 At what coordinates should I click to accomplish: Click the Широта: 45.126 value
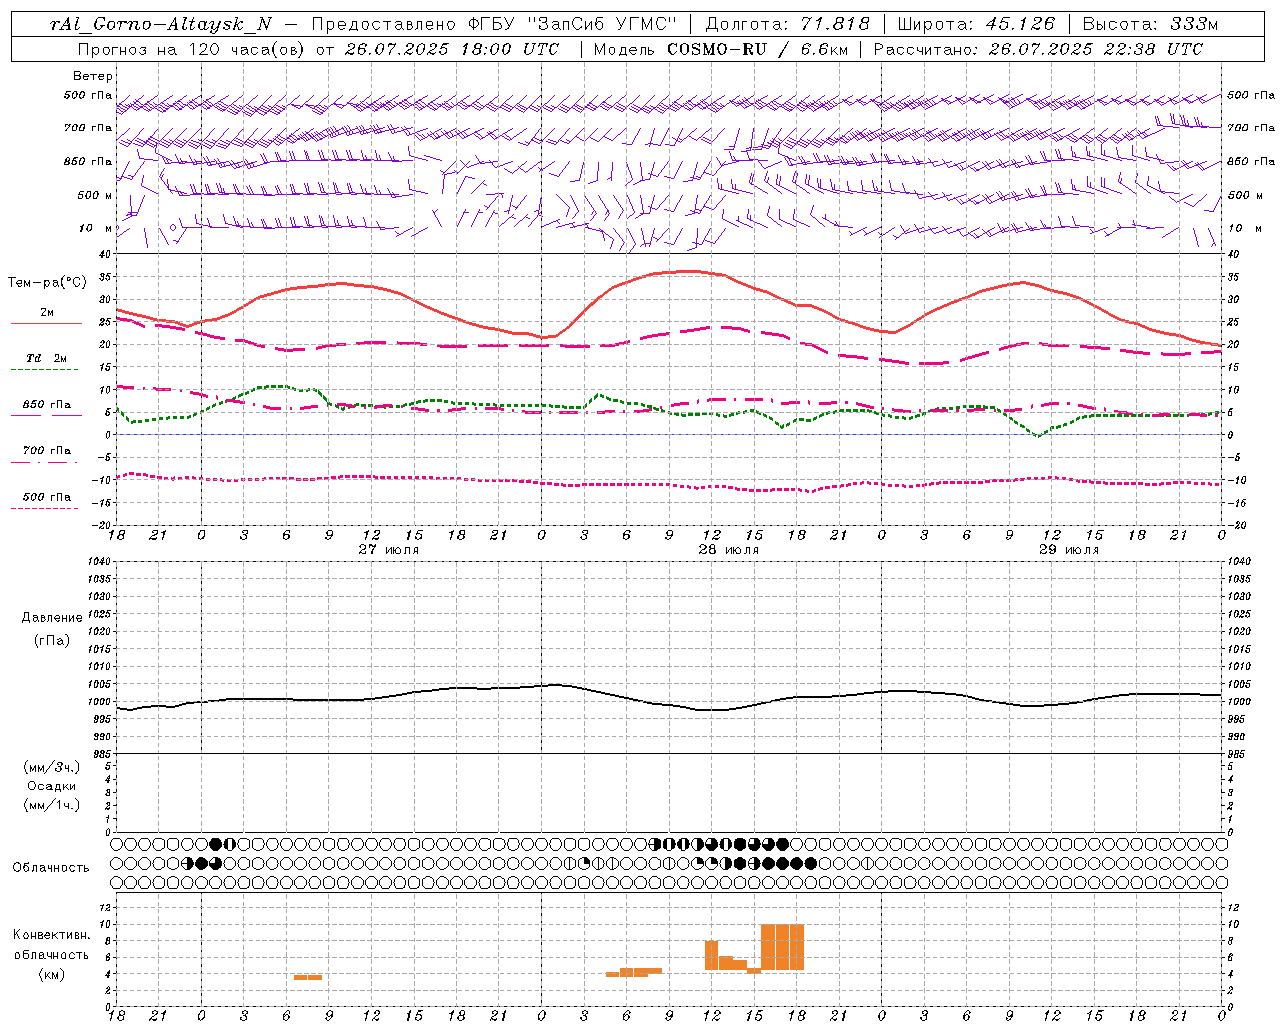point(976,24)
